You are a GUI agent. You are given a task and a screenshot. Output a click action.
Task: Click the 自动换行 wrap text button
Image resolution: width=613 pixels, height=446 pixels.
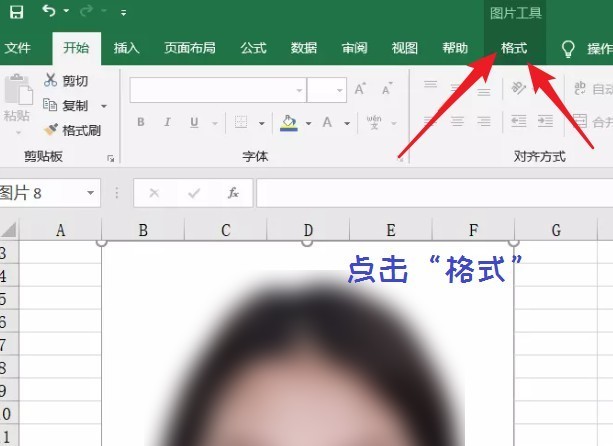[593, 89]
